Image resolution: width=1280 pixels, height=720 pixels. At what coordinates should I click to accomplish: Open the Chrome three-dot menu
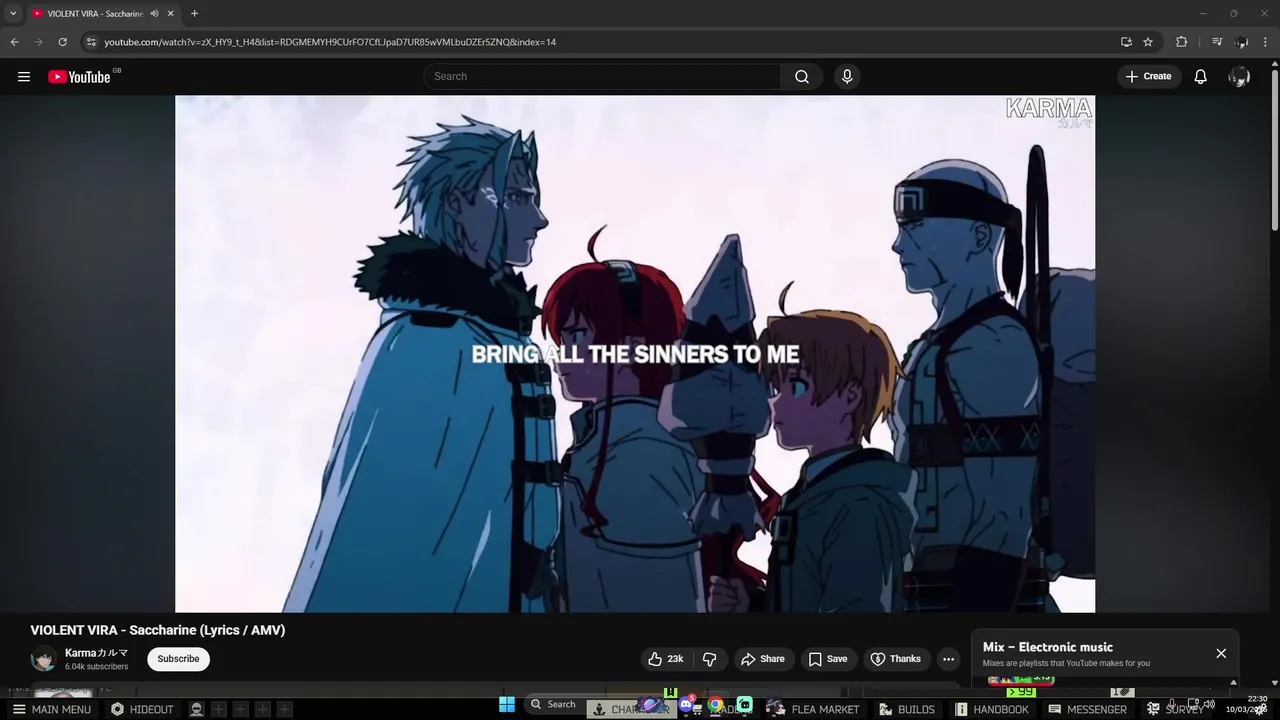[1266, 42]
